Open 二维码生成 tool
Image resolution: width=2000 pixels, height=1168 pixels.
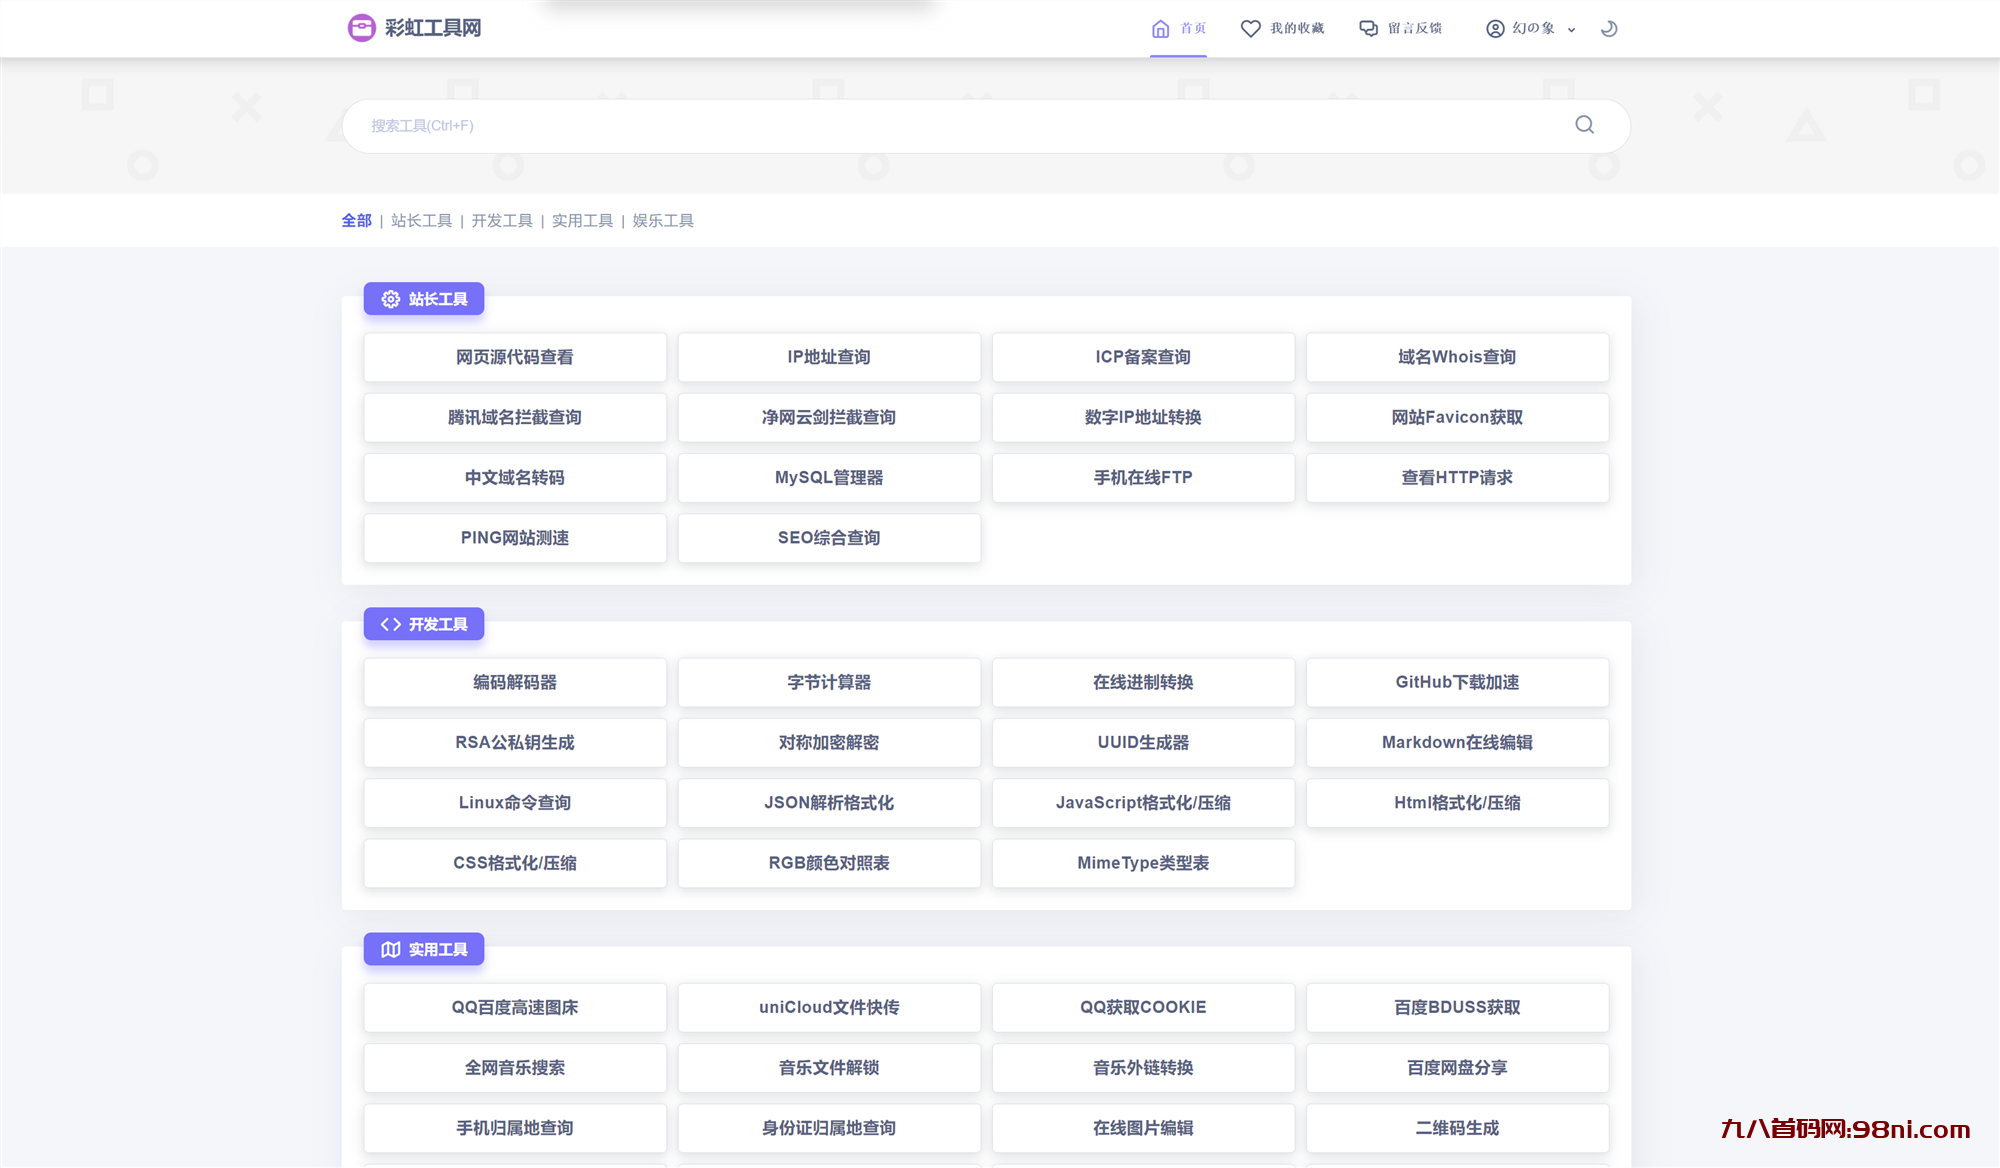(1457, 1128)
